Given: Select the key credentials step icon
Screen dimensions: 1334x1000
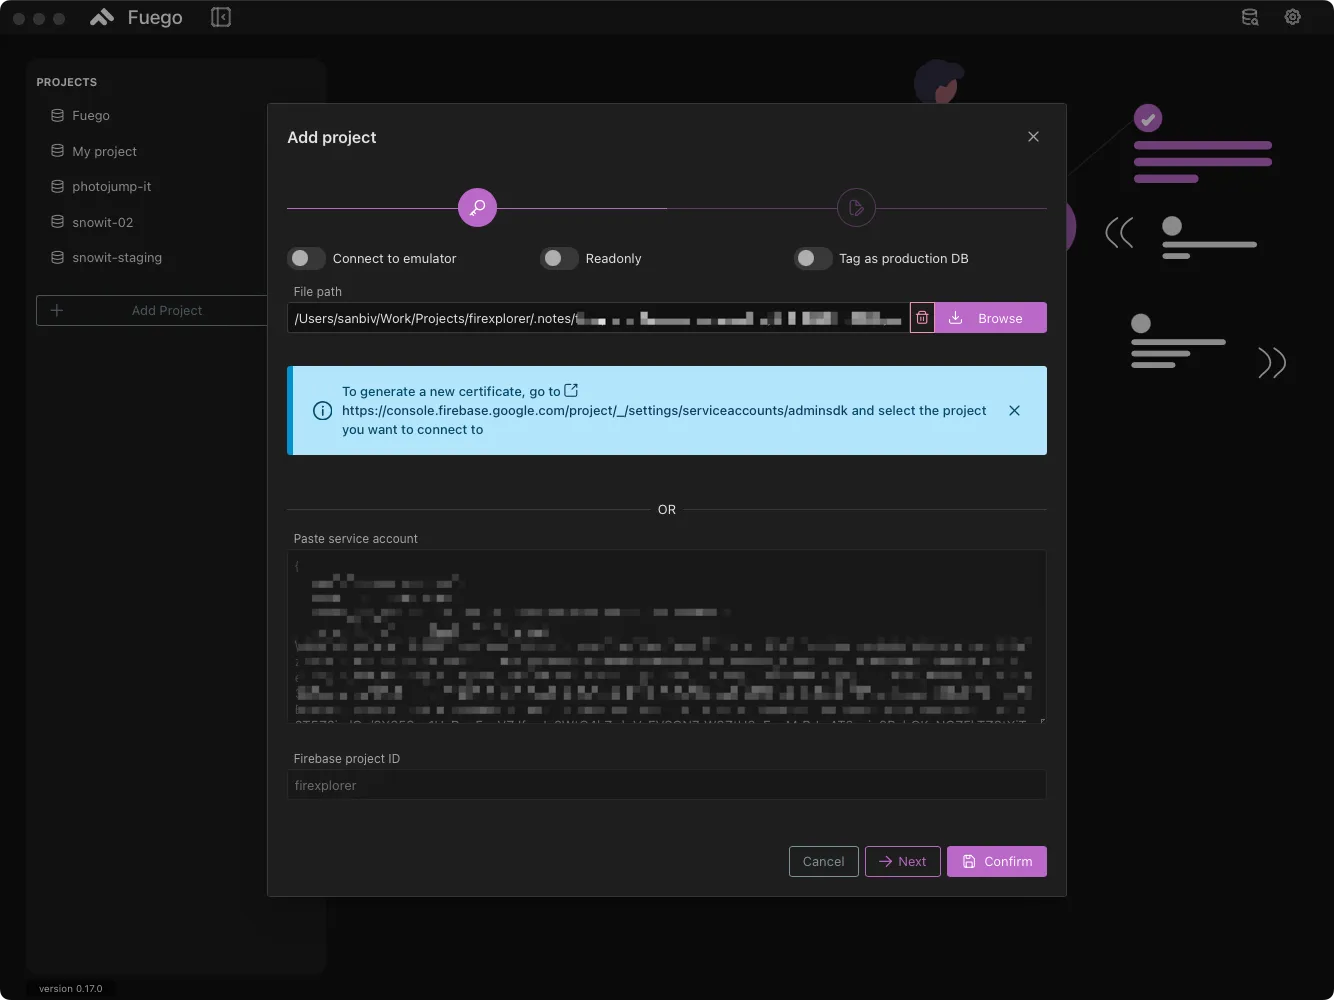Looking at the screenshot, I should (477, 208).
